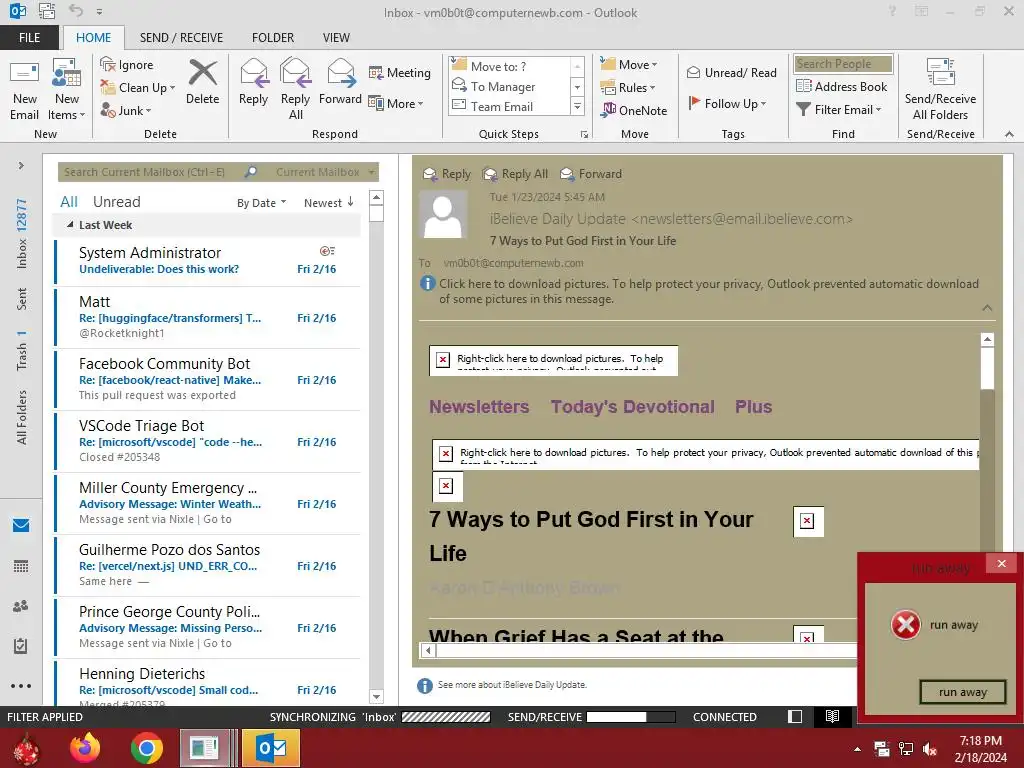The image size is (1024, 768).
Task: Open the email from Matt
Action: (x=208, y=317)
